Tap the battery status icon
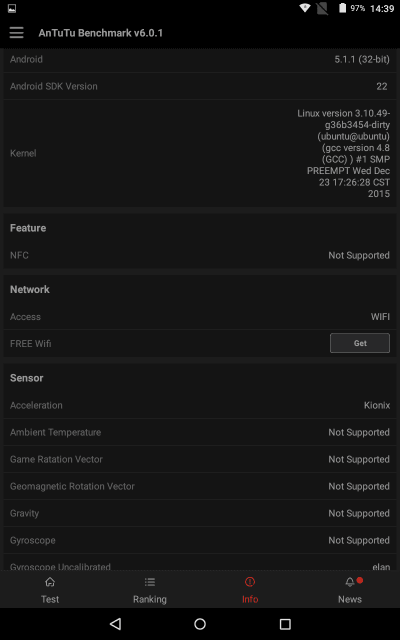The height and width of the screenshot is (640, 400). point(342,8)
